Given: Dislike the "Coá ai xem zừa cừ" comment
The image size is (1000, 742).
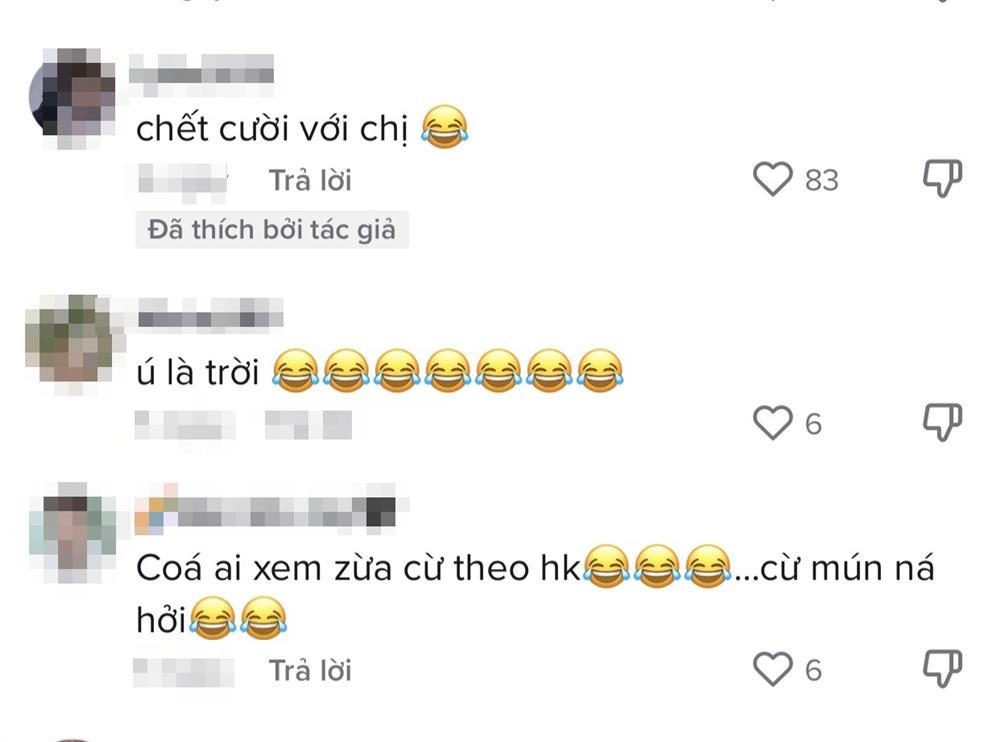Looking at the screenshot, I should click(942, 668).
